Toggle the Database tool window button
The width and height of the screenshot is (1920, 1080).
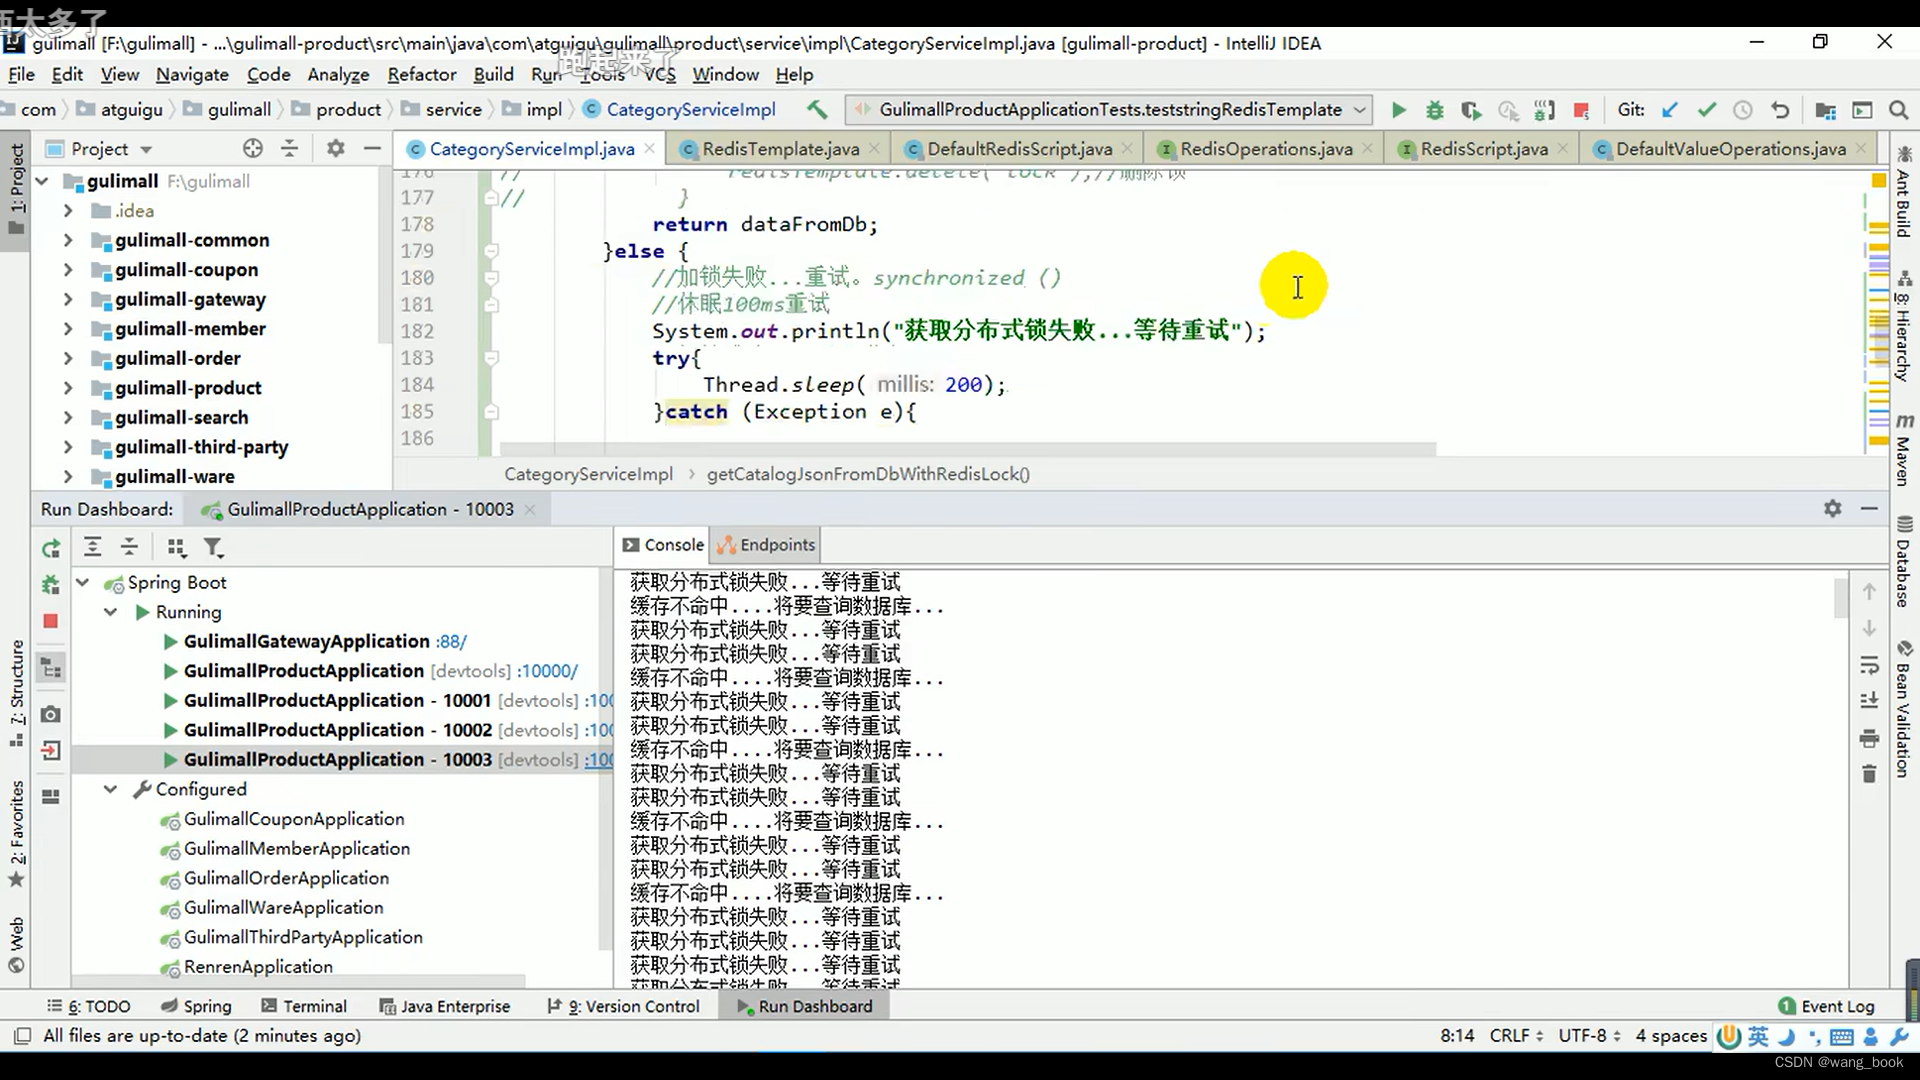1904,561
